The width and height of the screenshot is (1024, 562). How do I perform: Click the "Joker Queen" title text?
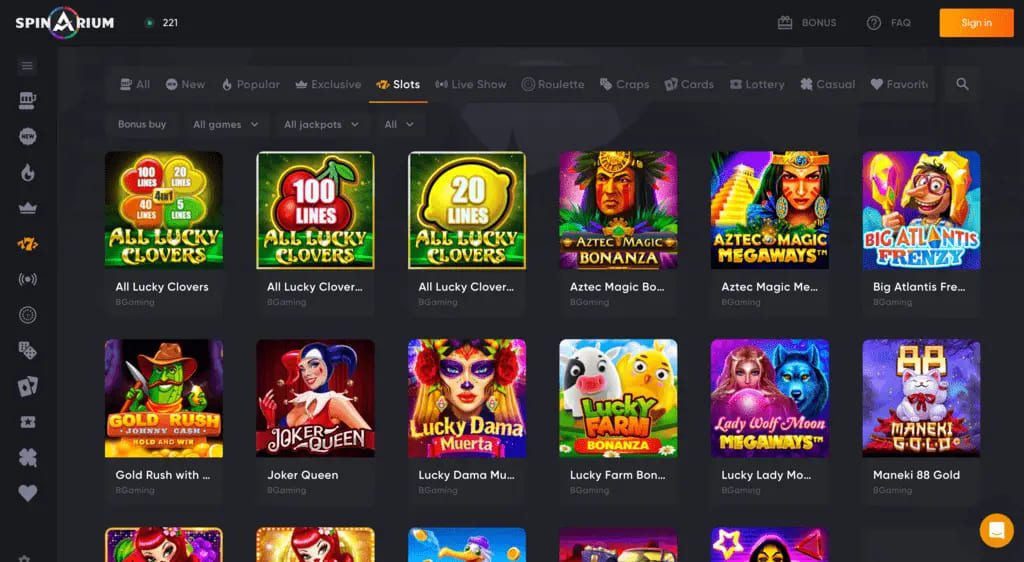(x=302, y=475)
